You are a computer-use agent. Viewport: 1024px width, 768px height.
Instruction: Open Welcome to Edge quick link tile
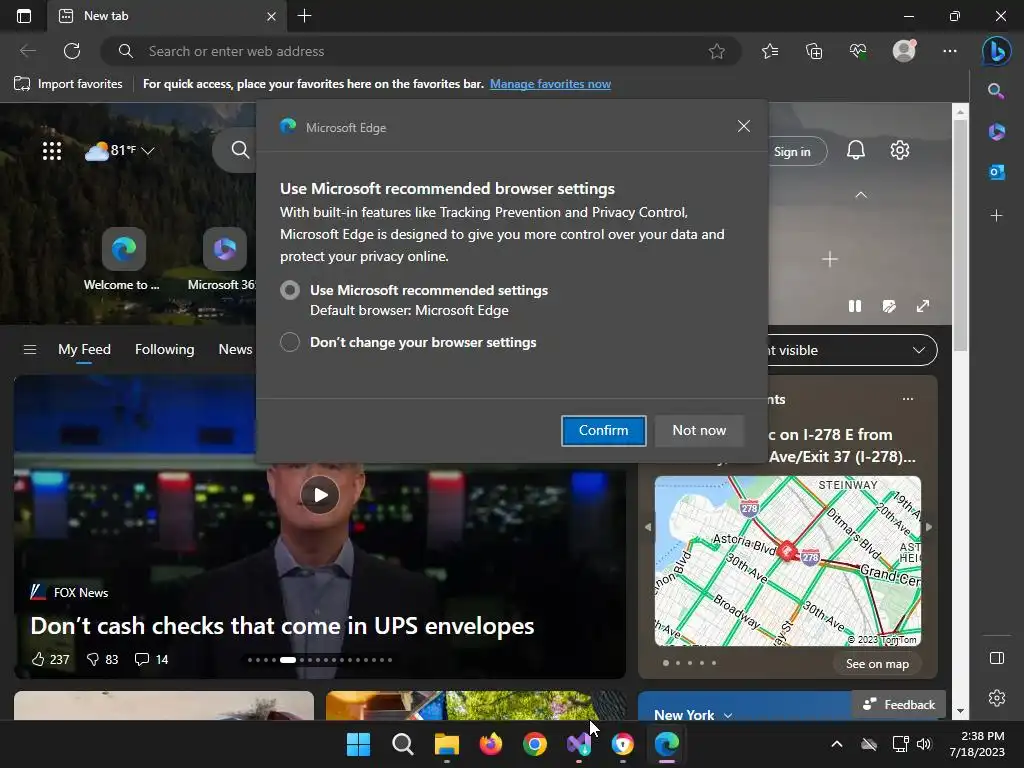point(123,259)
